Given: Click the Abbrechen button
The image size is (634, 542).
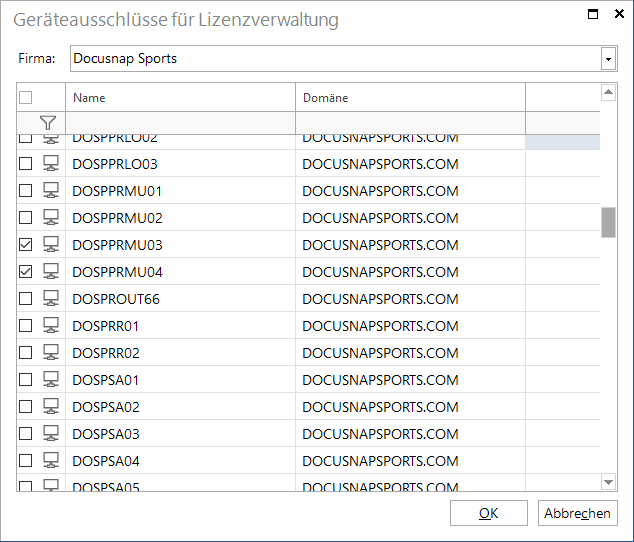Looking at the screenshot, I should pyautogui.click(x=577, y=513).
